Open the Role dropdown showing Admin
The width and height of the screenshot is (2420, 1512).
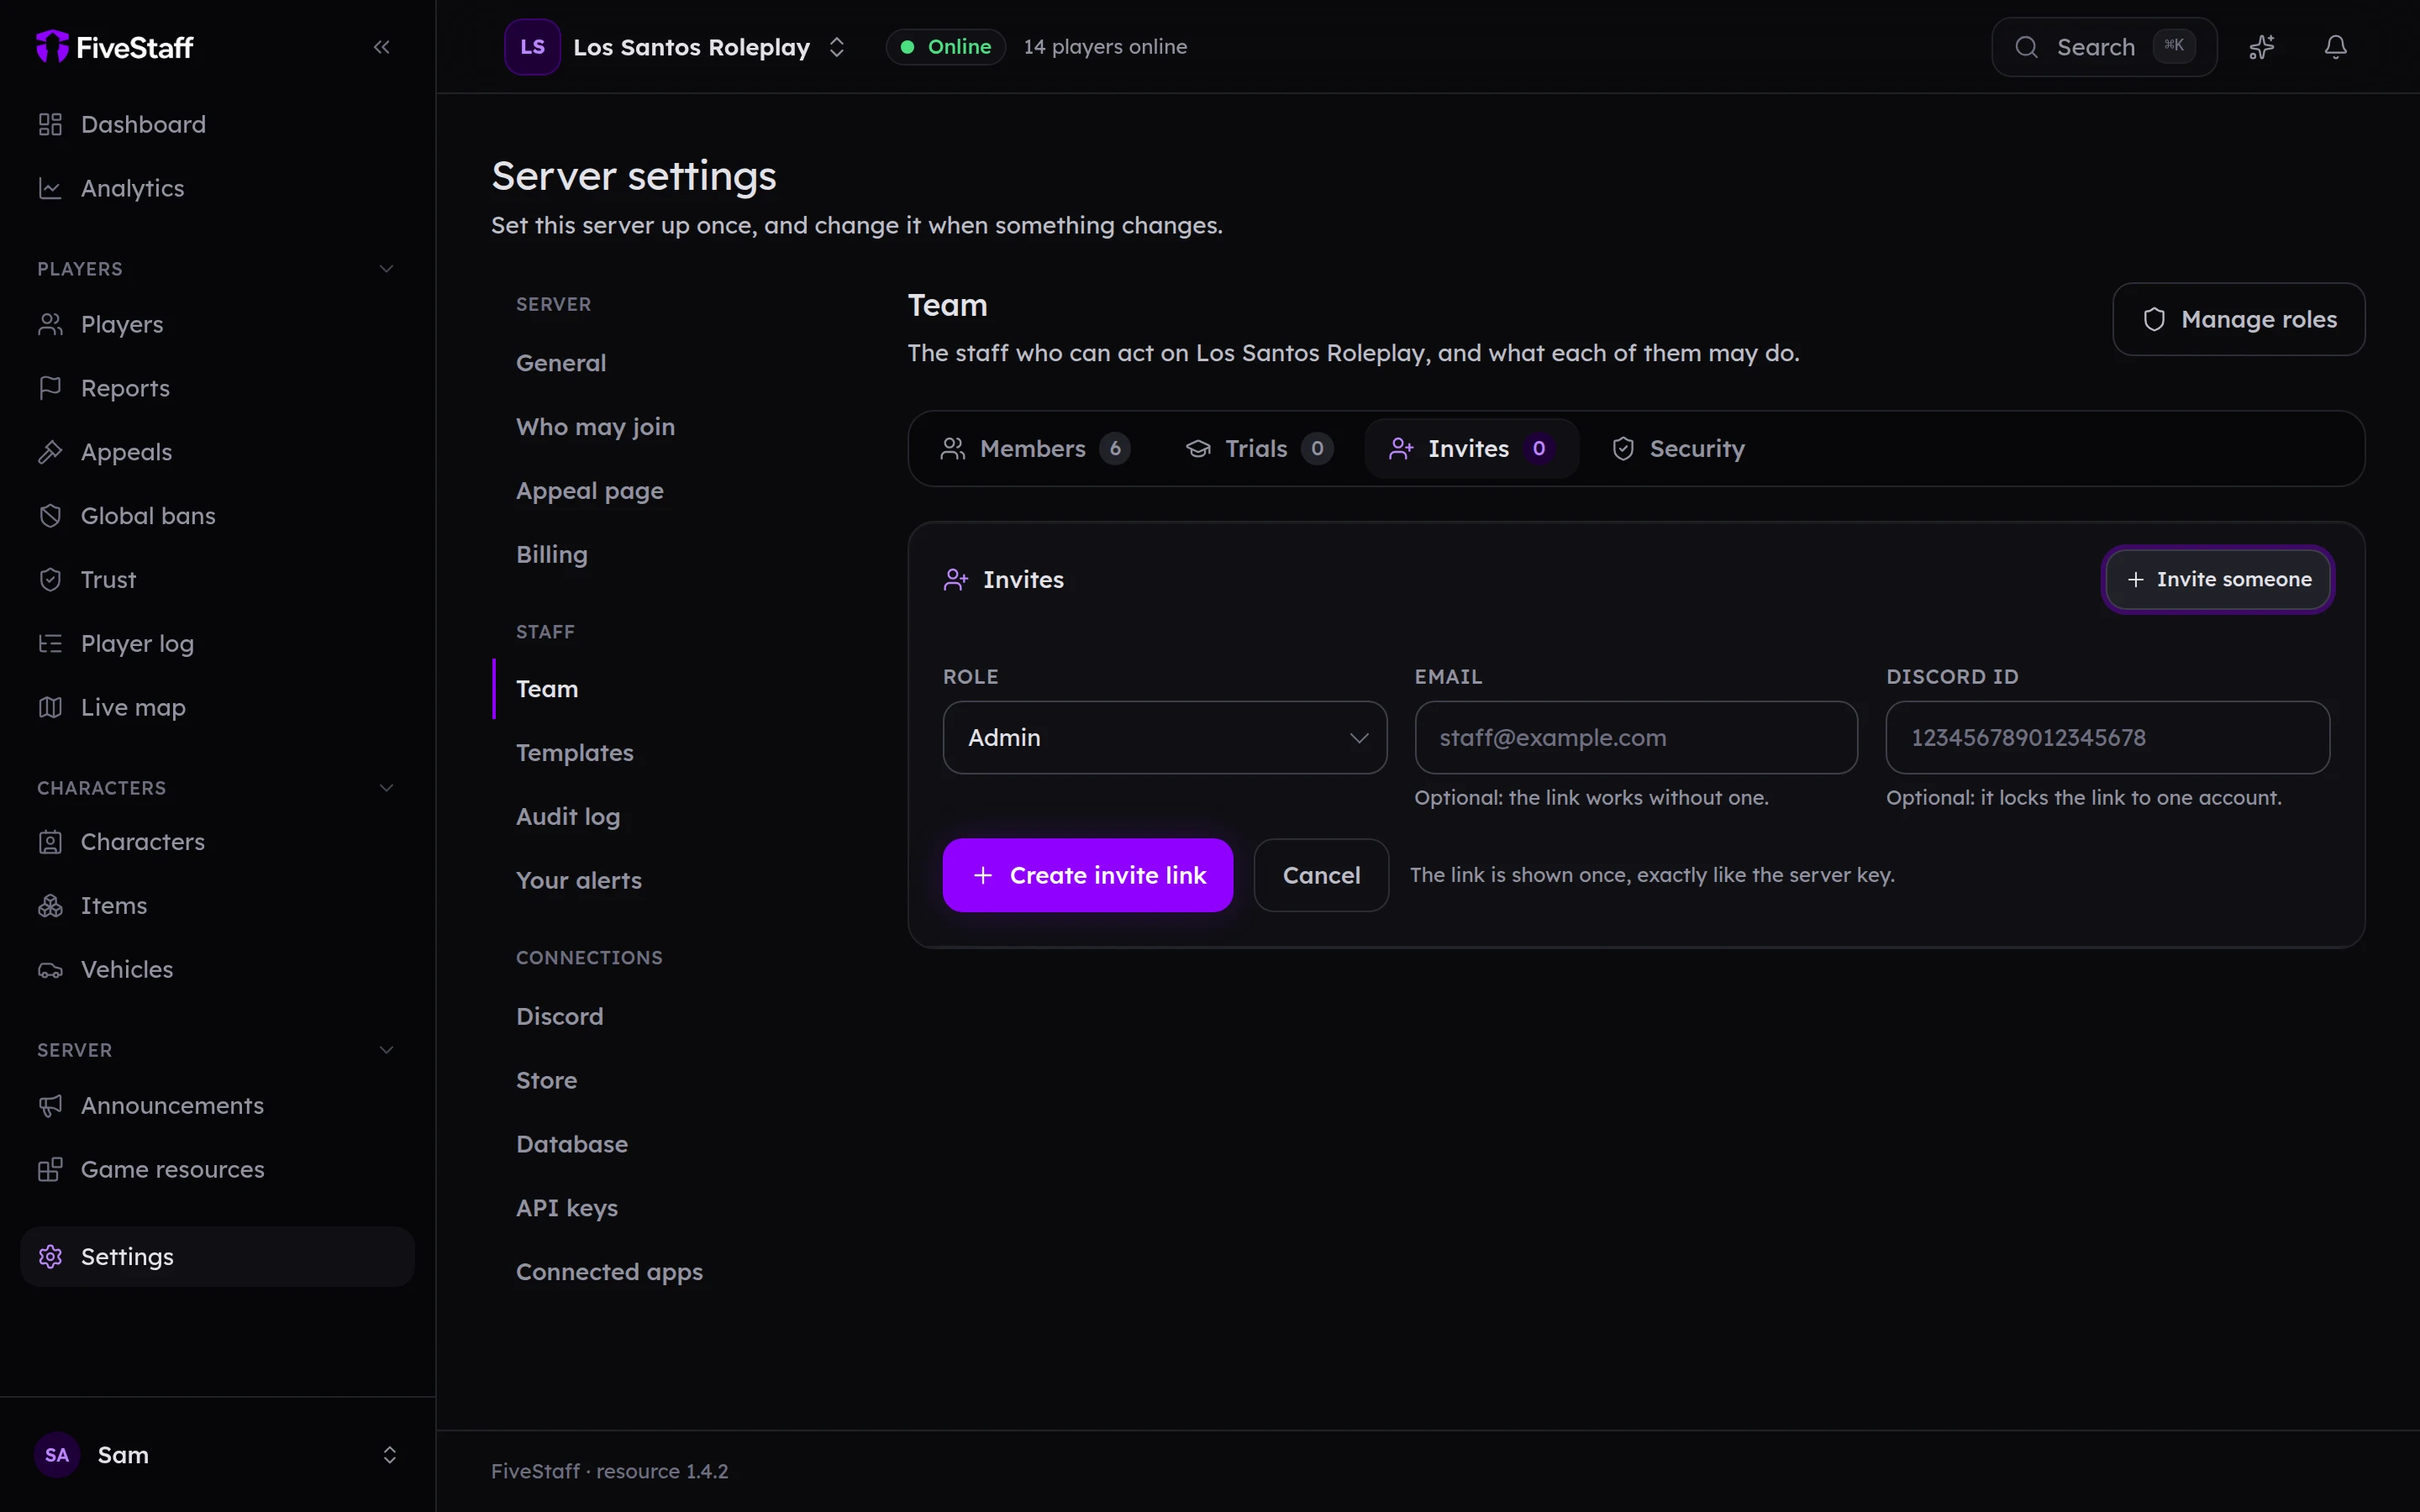[x=1164, y=737]
